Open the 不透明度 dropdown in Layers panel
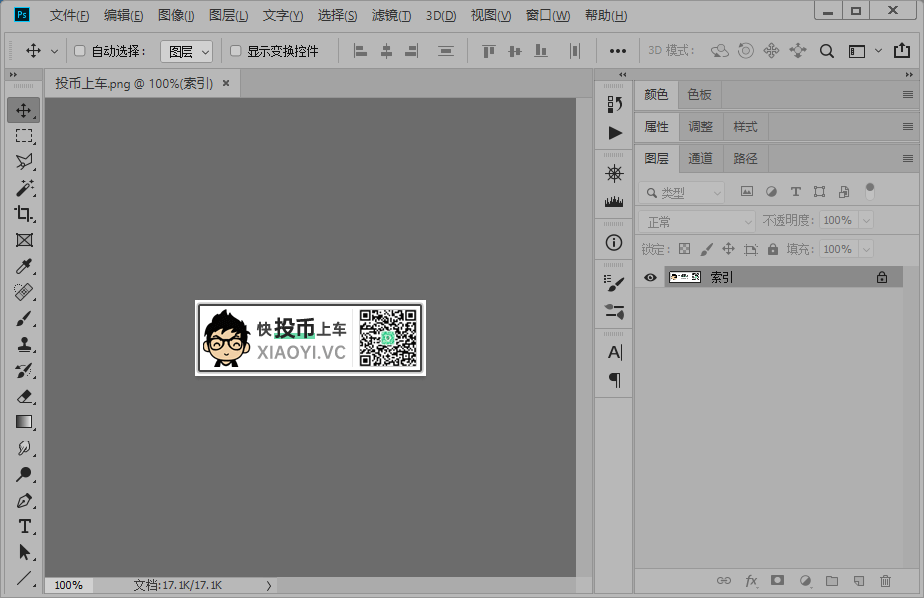 pyautogui.click(x=866, y=219)
